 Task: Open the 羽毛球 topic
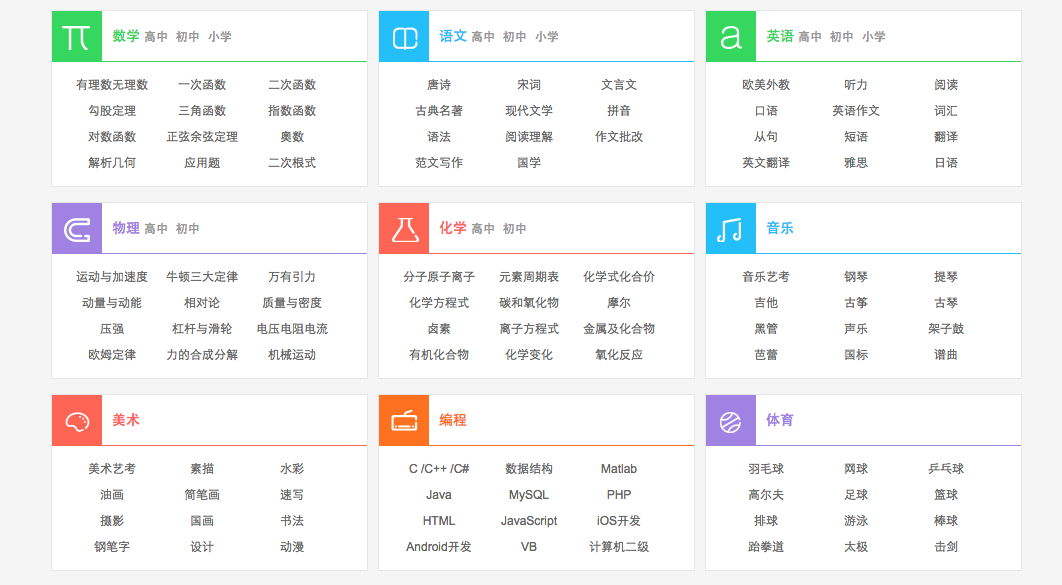coord(766,469)
